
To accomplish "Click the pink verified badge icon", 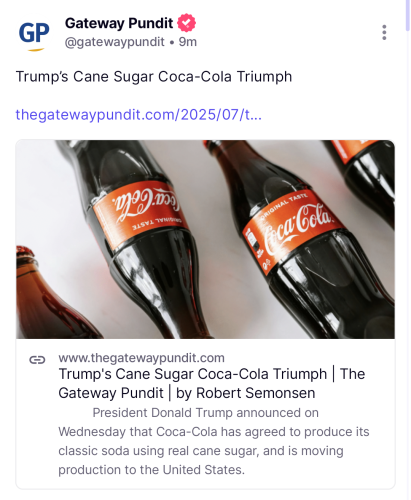I will click(186, 23).
